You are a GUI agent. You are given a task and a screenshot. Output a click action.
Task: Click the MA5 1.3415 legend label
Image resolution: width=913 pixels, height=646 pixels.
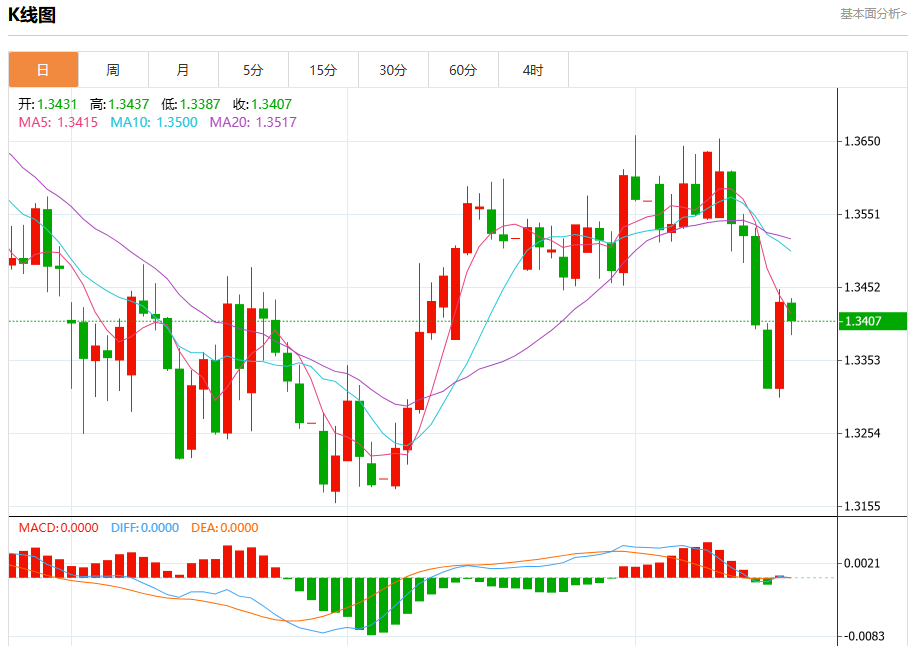[x=58, y=122]
